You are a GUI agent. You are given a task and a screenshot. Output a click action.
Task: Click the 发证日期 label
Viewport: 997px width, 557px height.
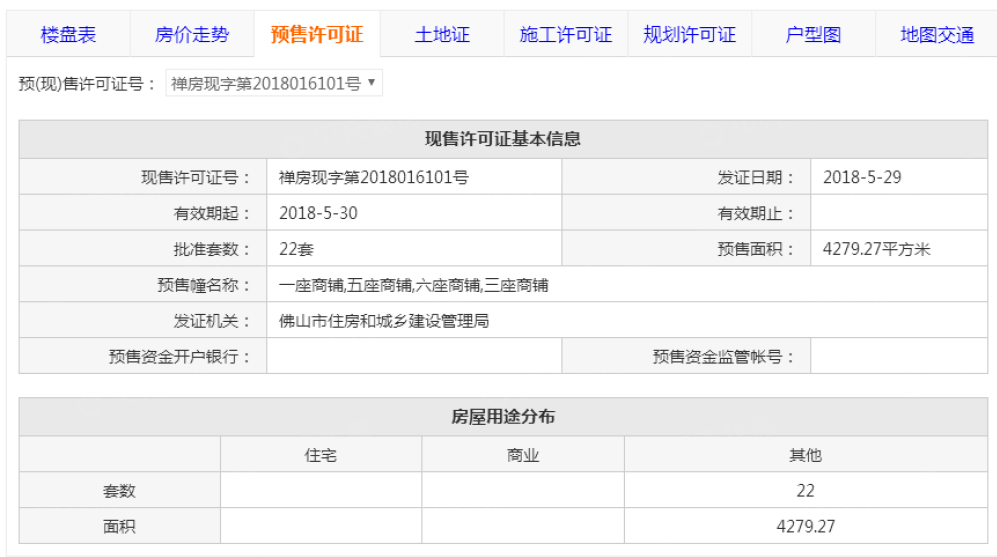[x=756, y=177]
